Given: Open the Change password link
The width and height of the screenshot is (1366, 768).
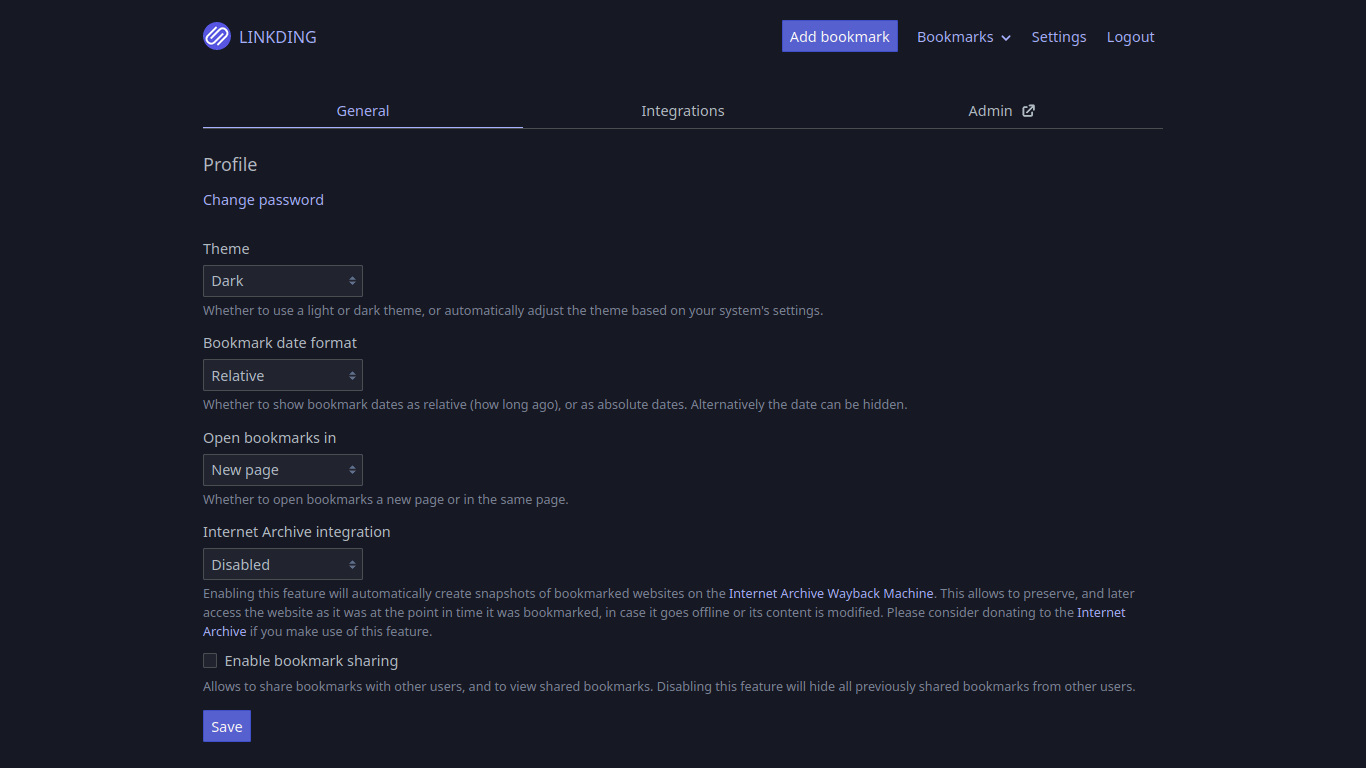Looking at the screenshot, I should [x=263, y=200].
